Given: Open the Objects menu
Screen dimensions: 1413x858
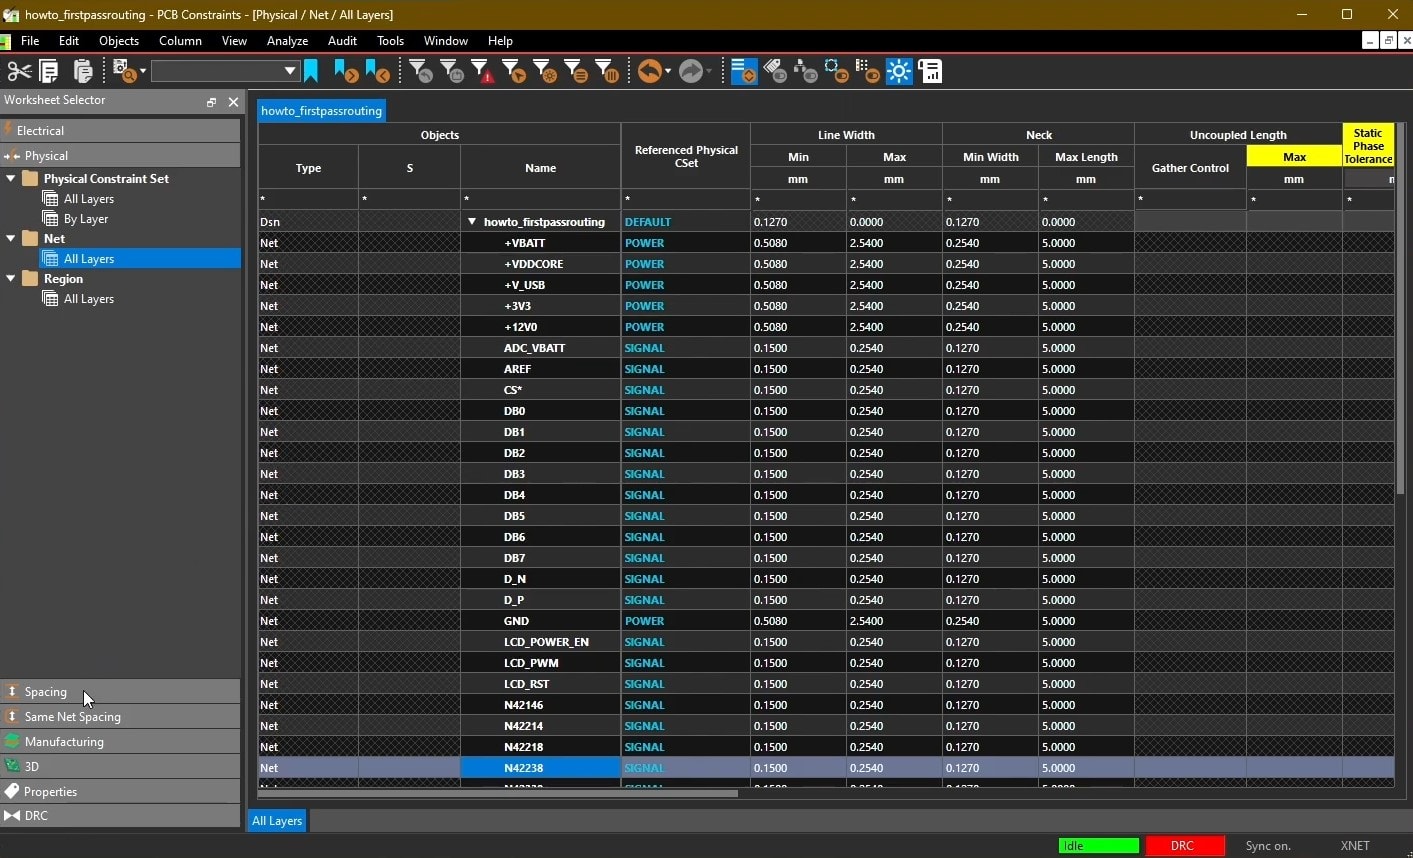Looking at the screenshot, I should click(119, 41).
